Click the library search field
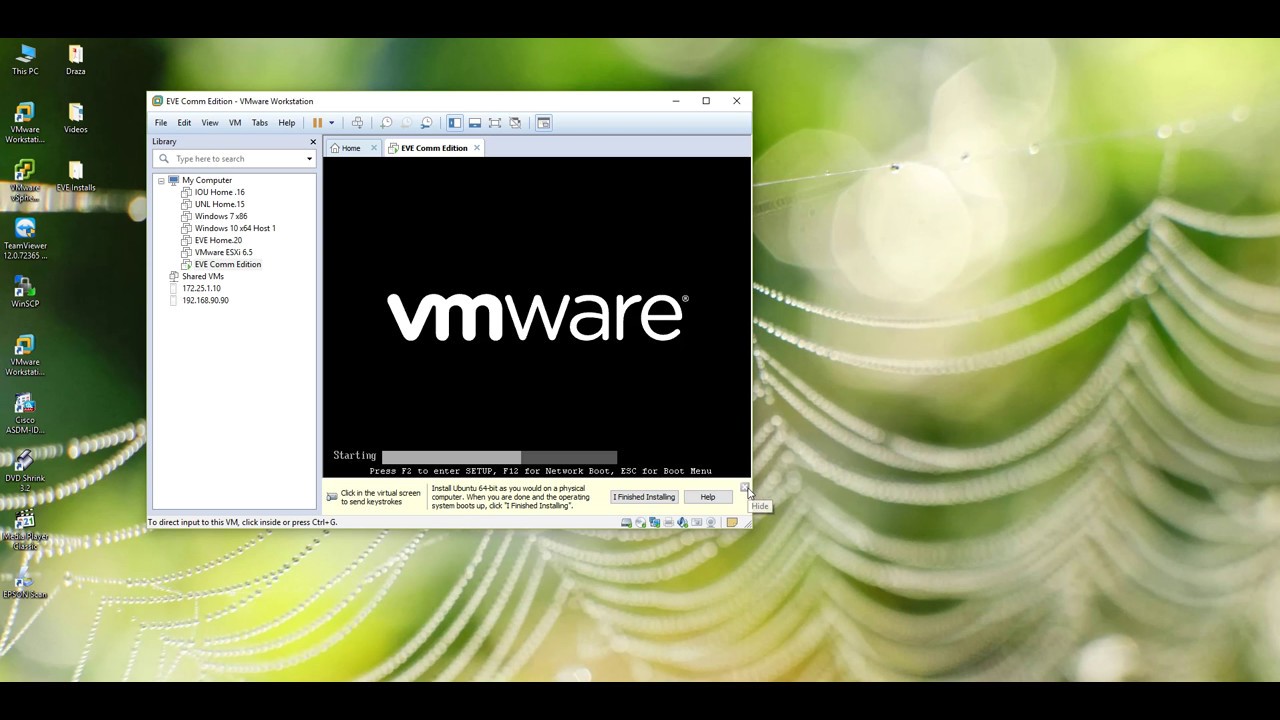Image resolution: width=1280 pixels, height=720 pixels. click(x=235, y=159)
